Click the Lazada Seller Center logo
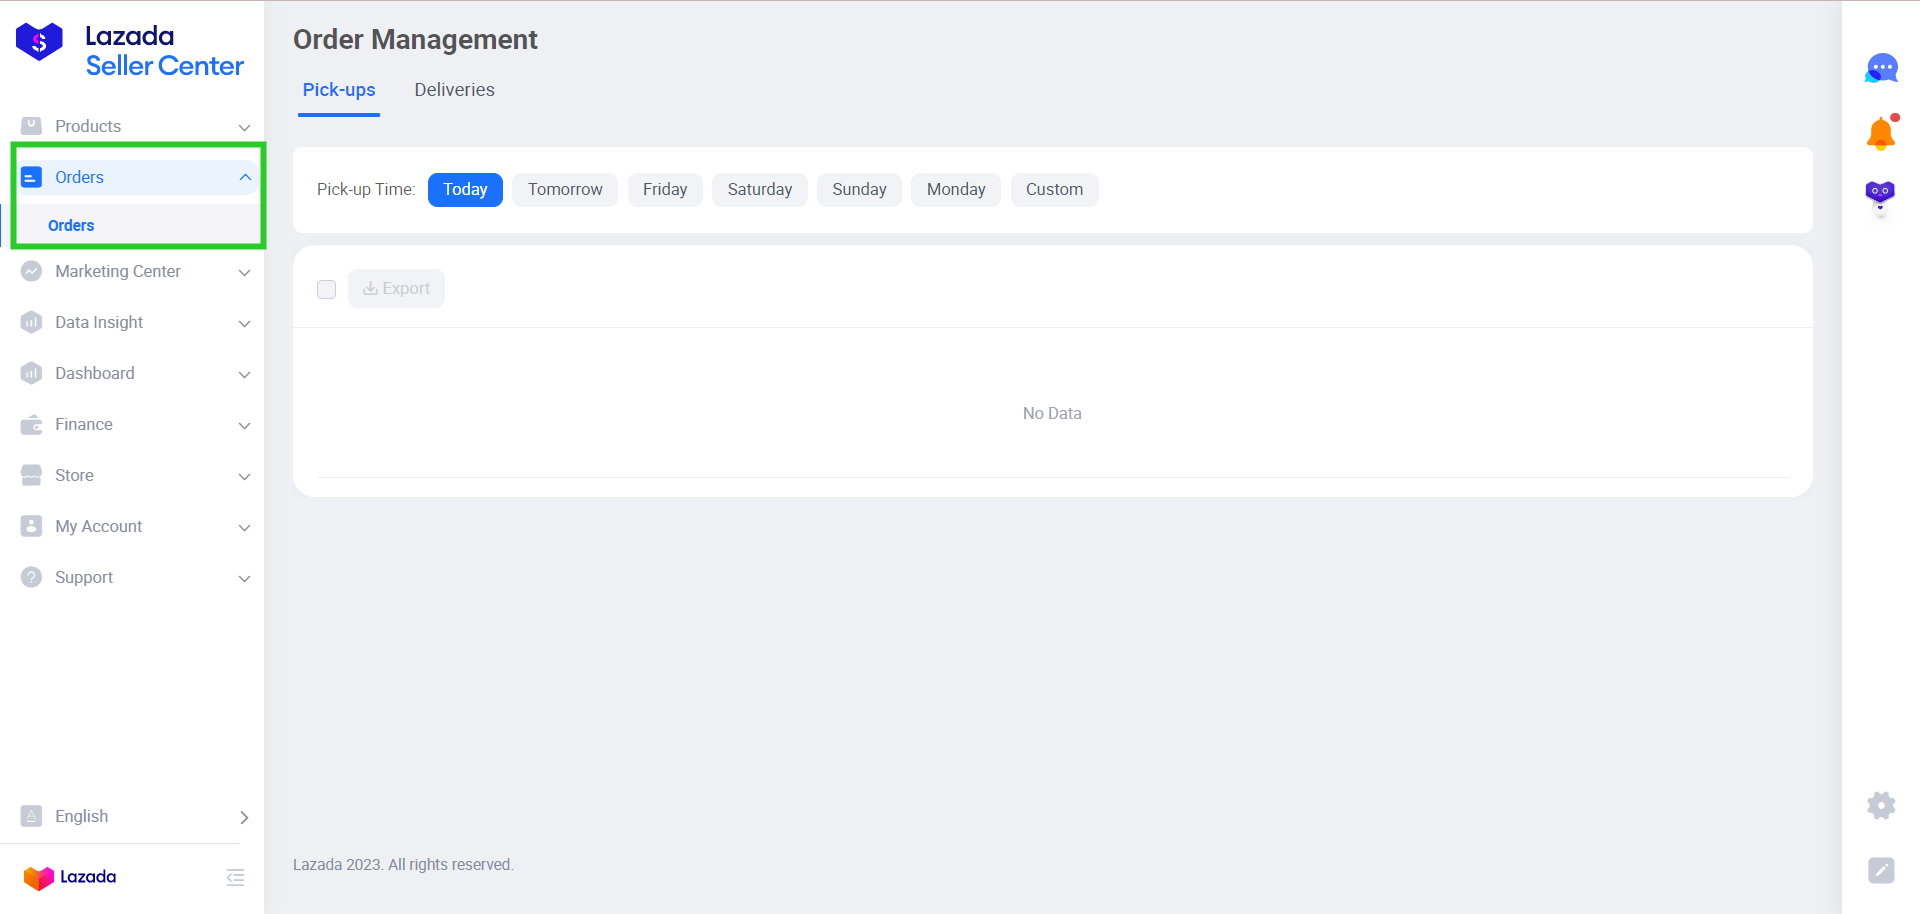Image resolution: width=1920 pixels, height=914 pixels. pyautogui.click(x=130, y=51)
